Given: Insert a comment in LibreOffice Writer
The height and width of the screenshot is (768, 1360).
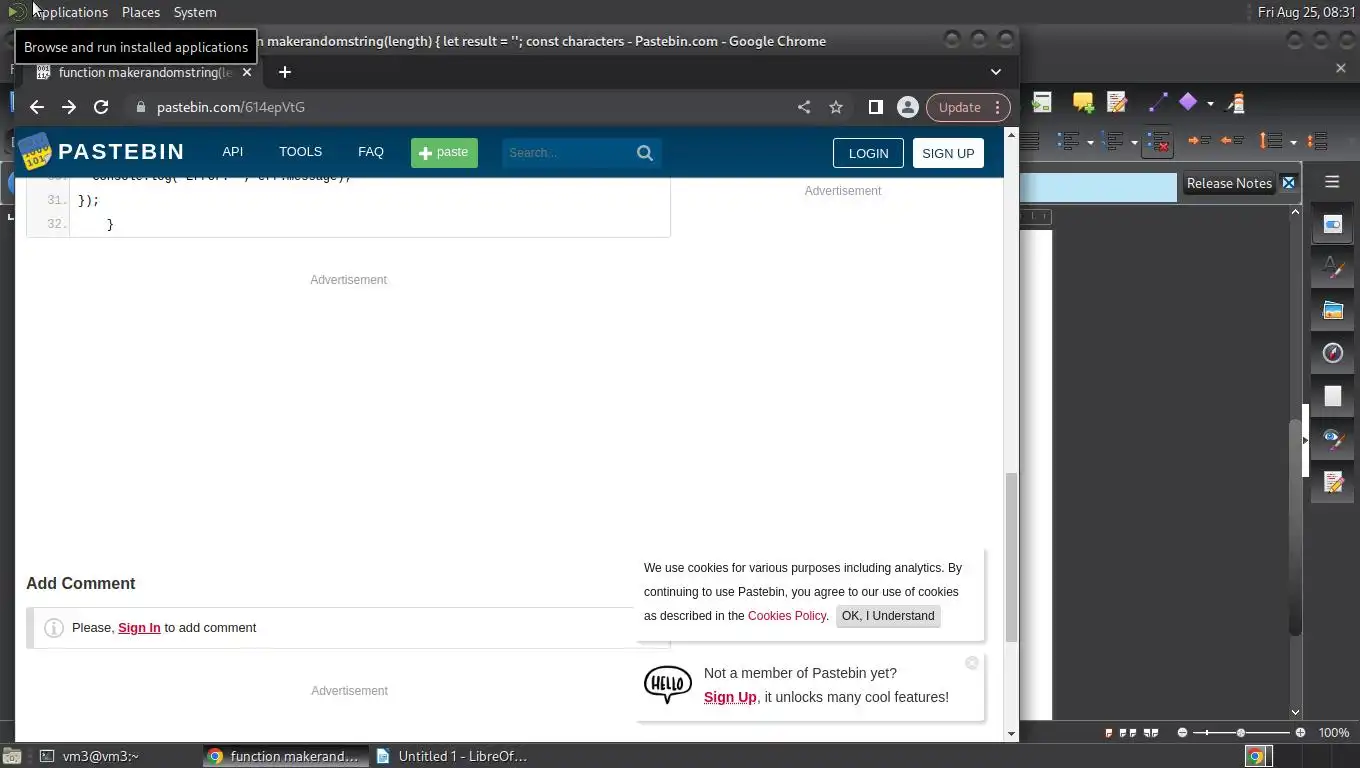Looking at the screenshot, I should coord(1083,102).
